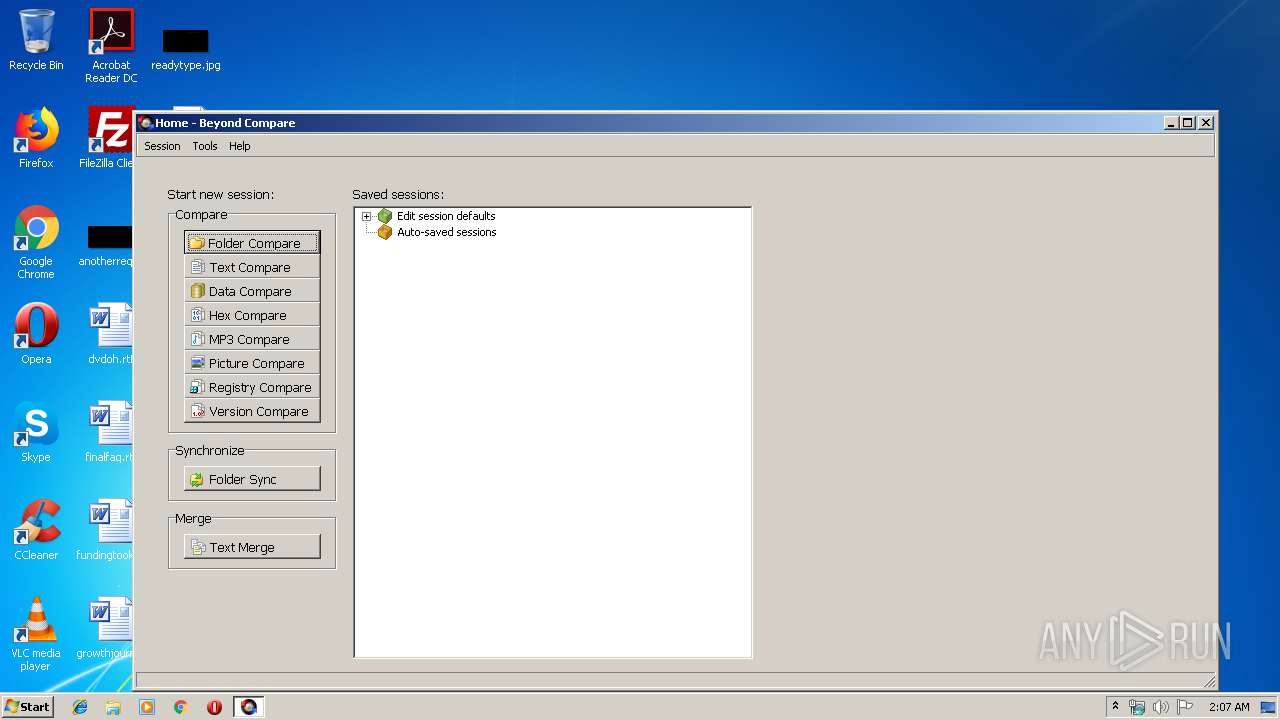
Task: Open the Action Center flag icon
Action: pyautogui.click(x=1185, y=707)
